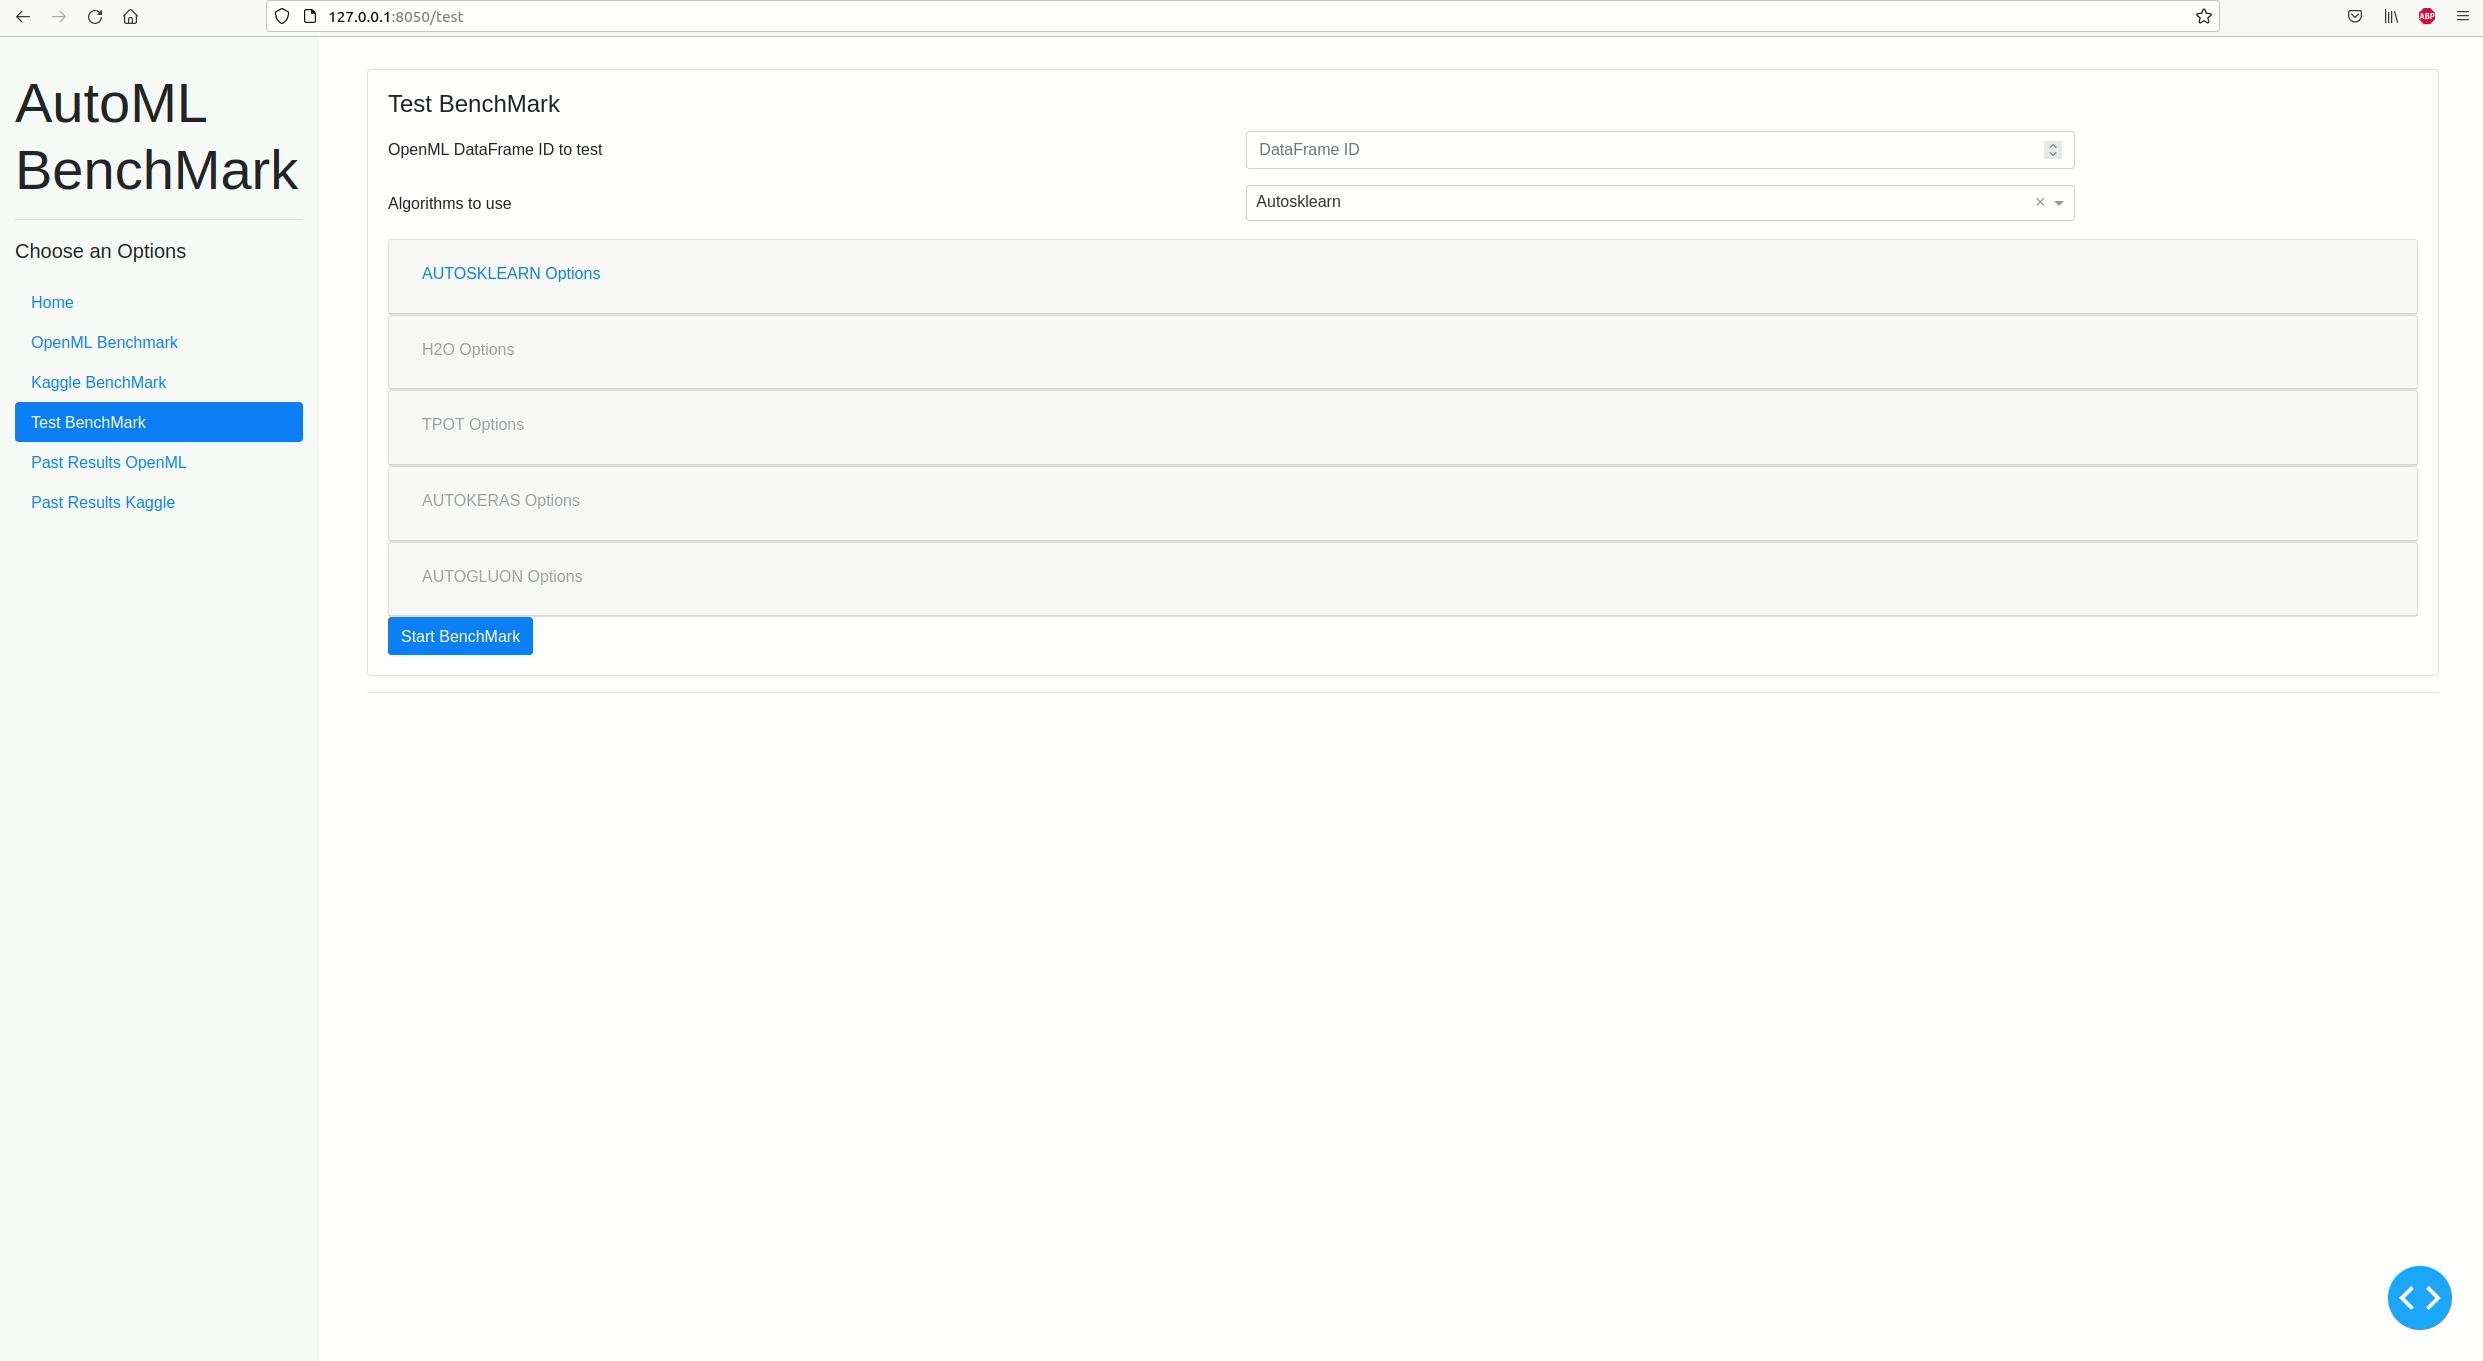
Task: Clear the Autosklearn selection with the X
Action: (x=2040, y=202)
